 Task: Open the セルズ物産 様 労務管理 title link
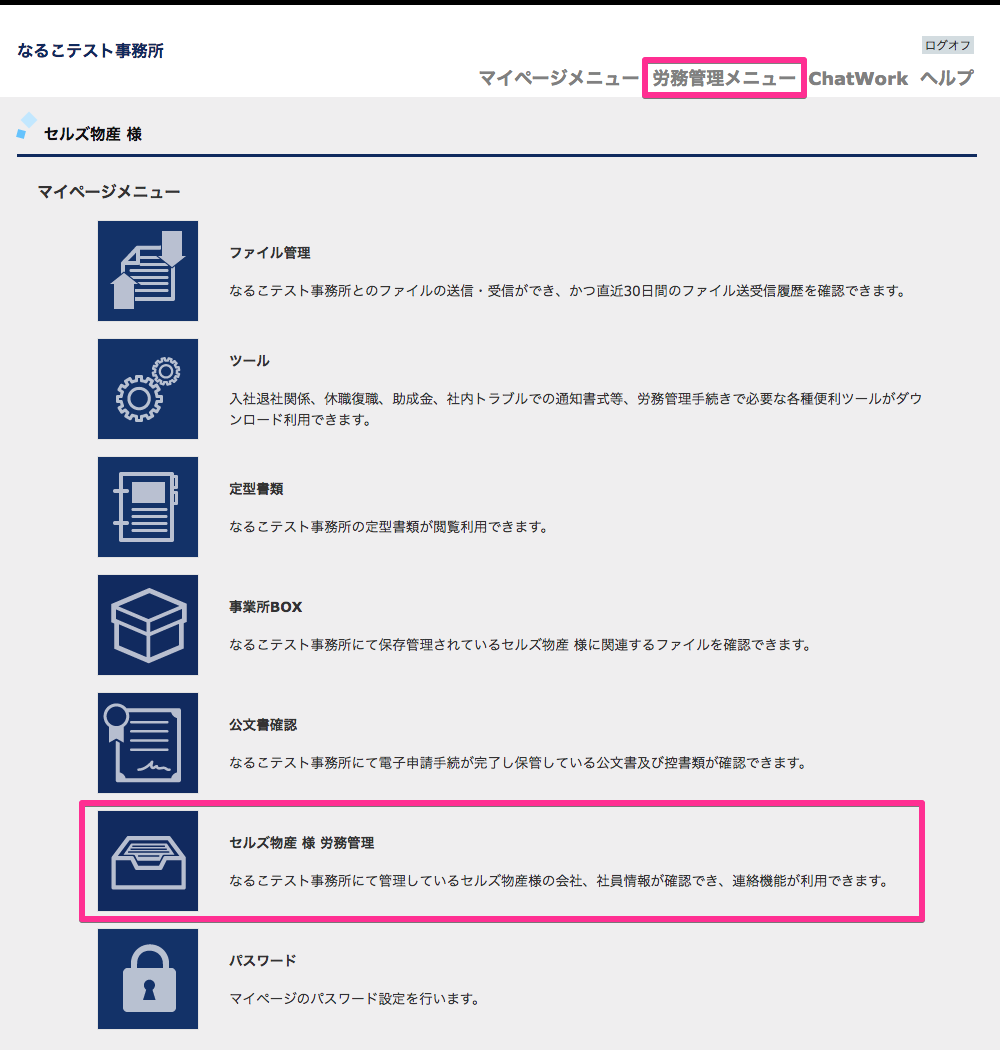(x=301, y=842)
